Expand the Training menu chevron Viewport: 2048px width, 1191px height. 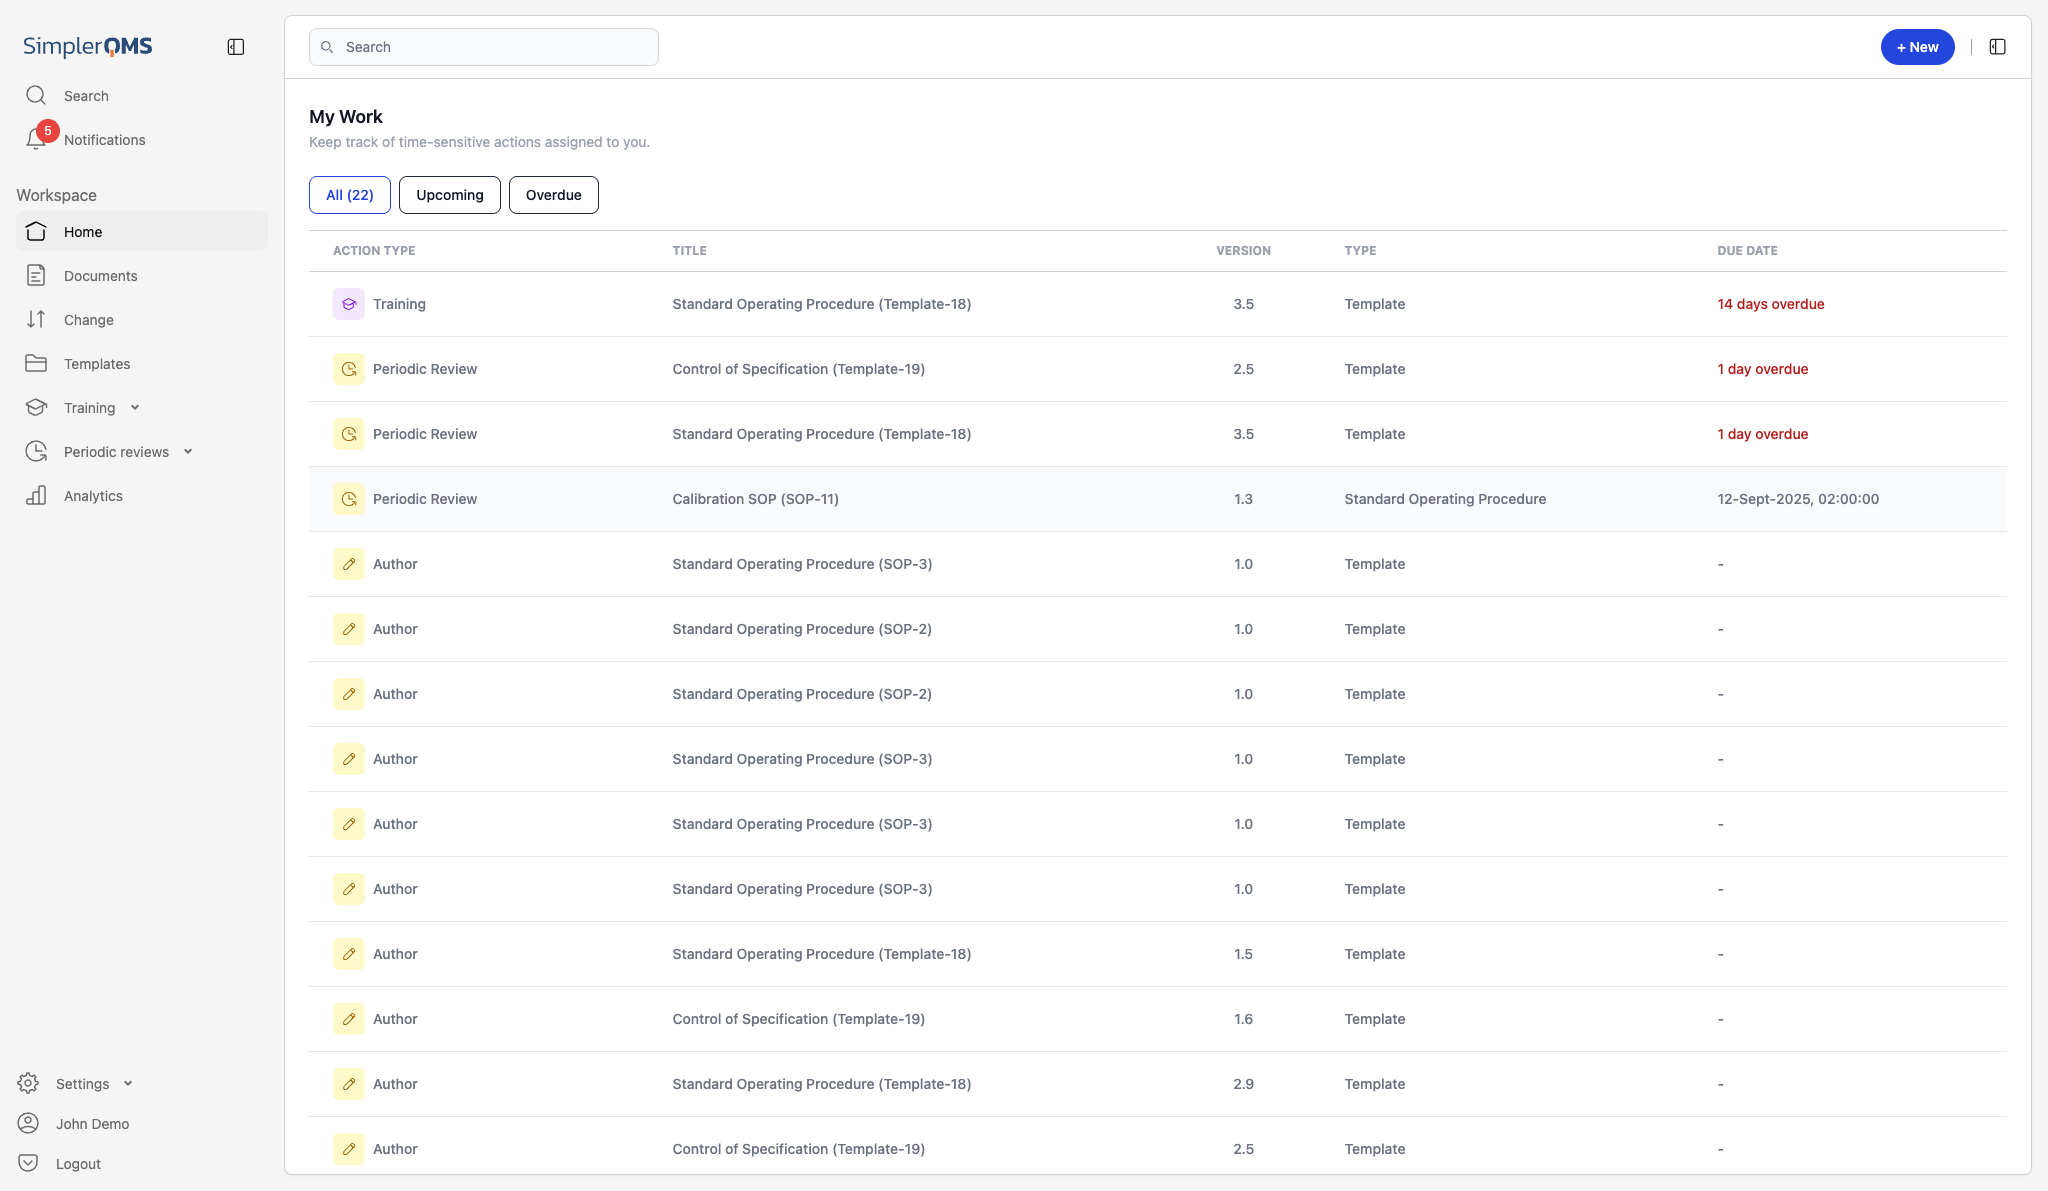pos(135,408)
